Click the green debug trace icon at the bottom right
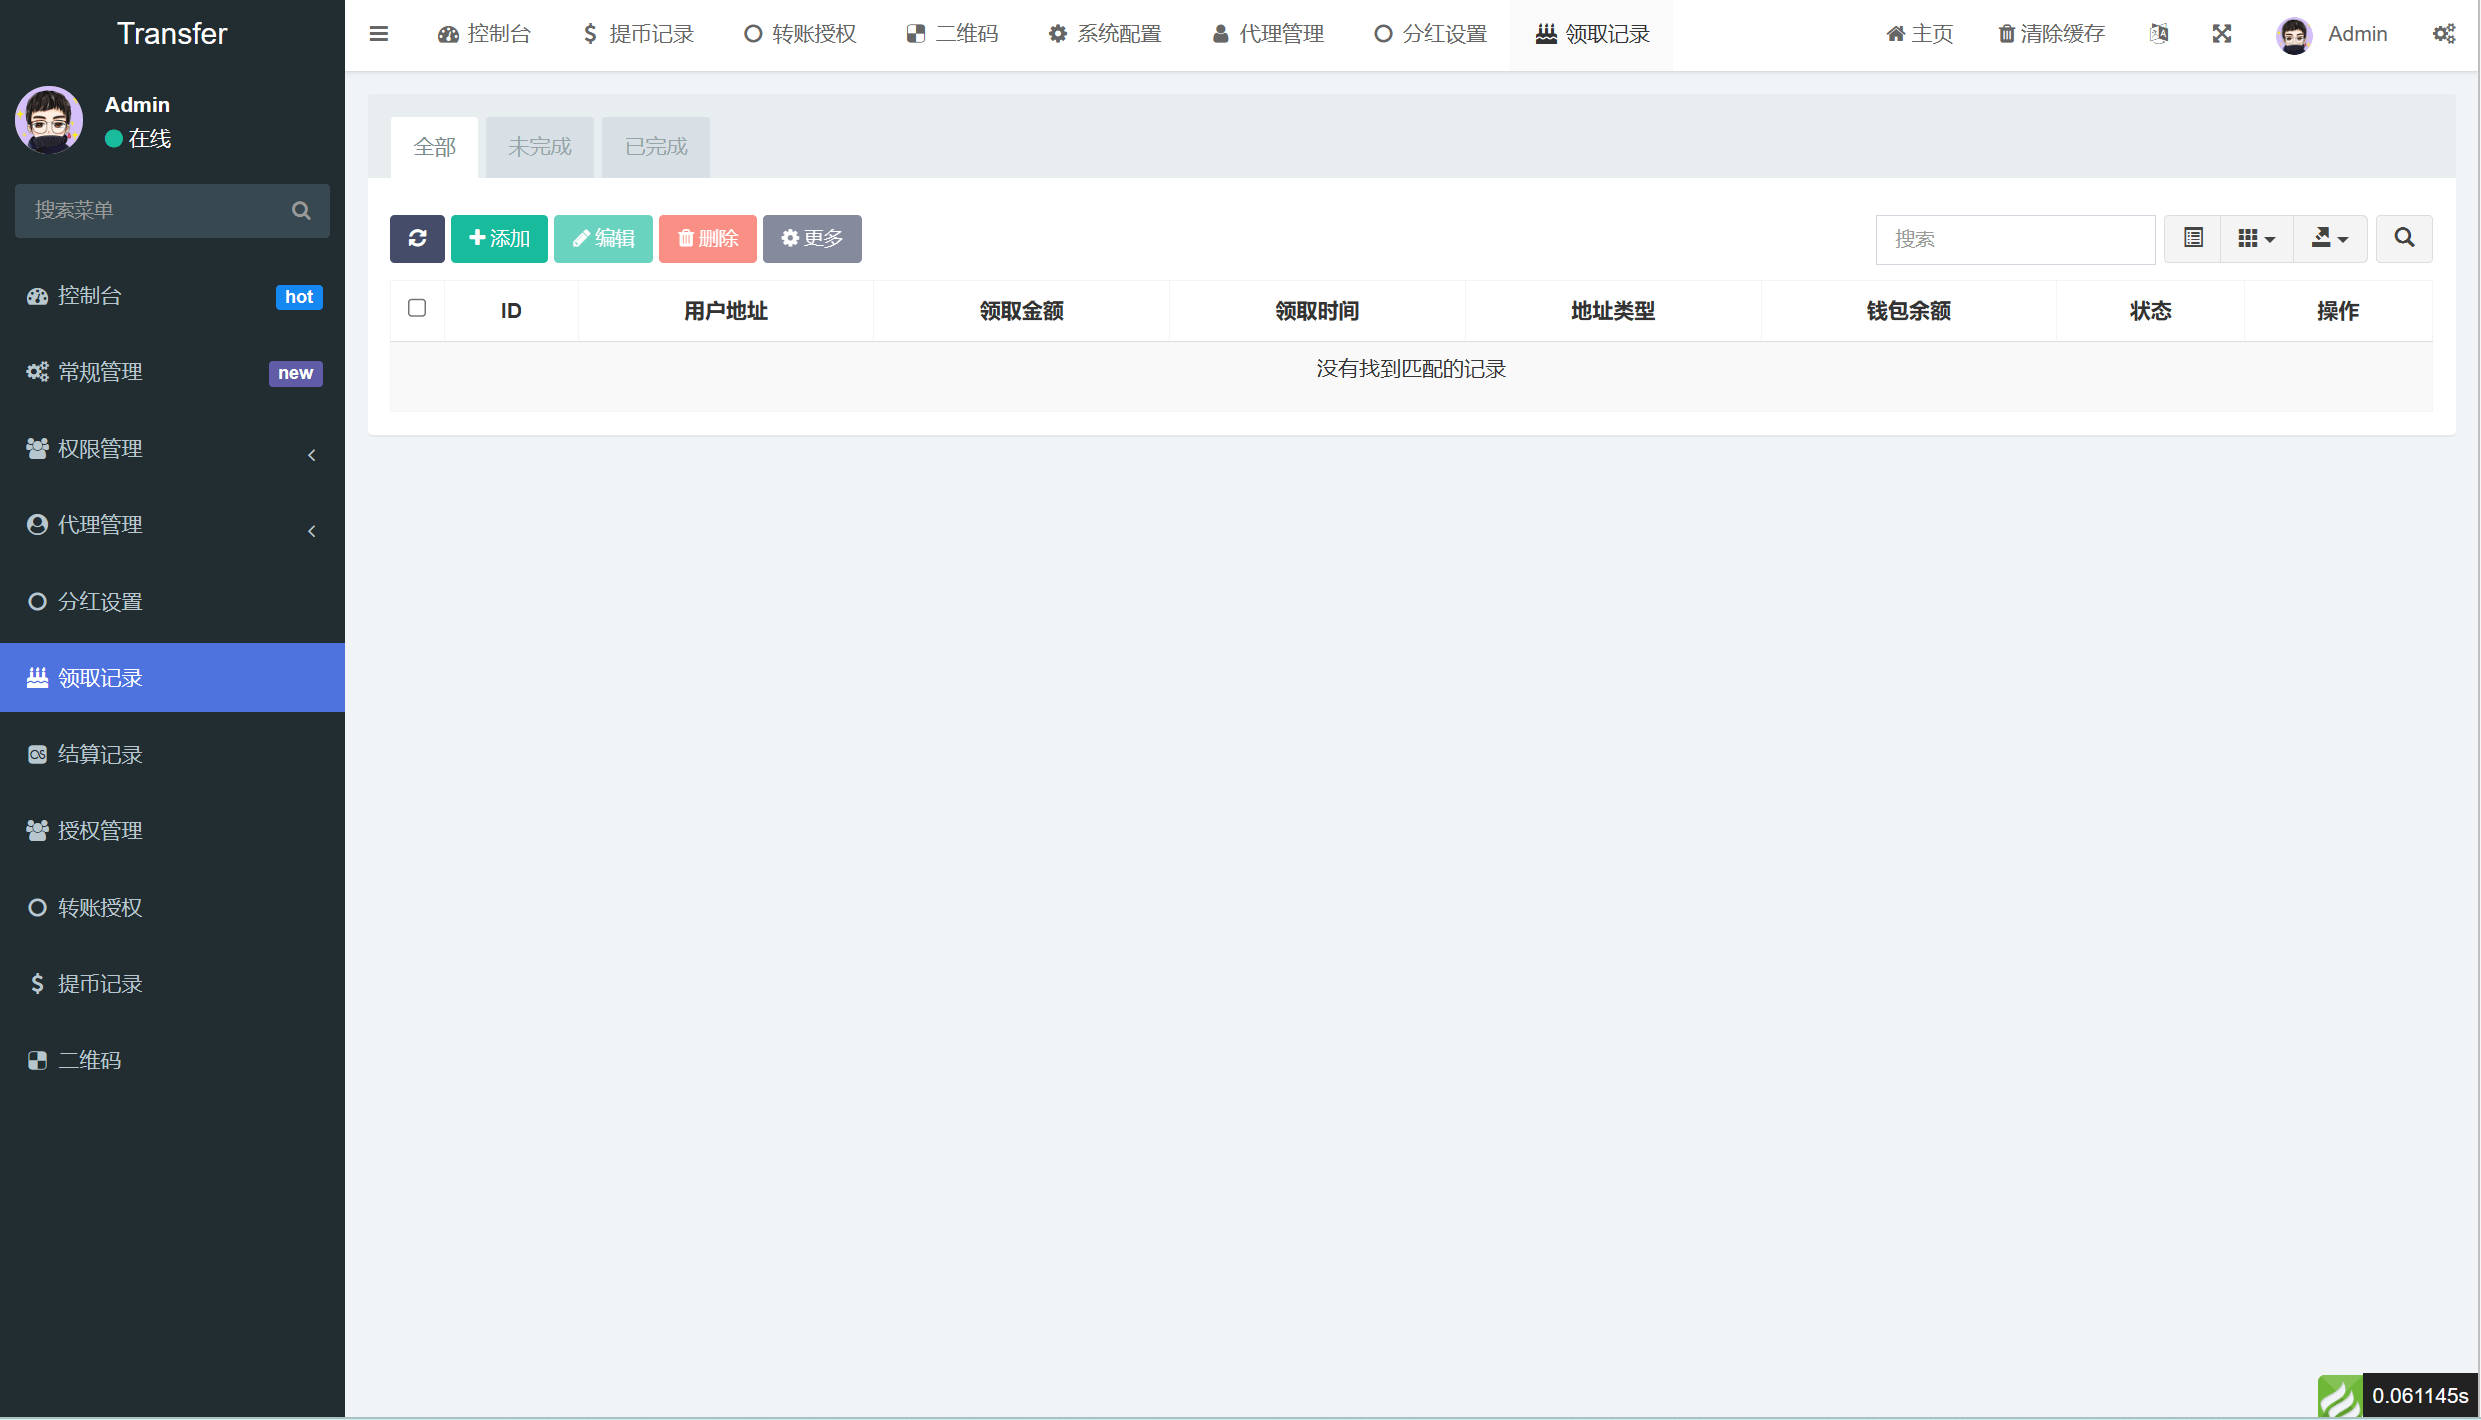 [x=2340, y=1396]
